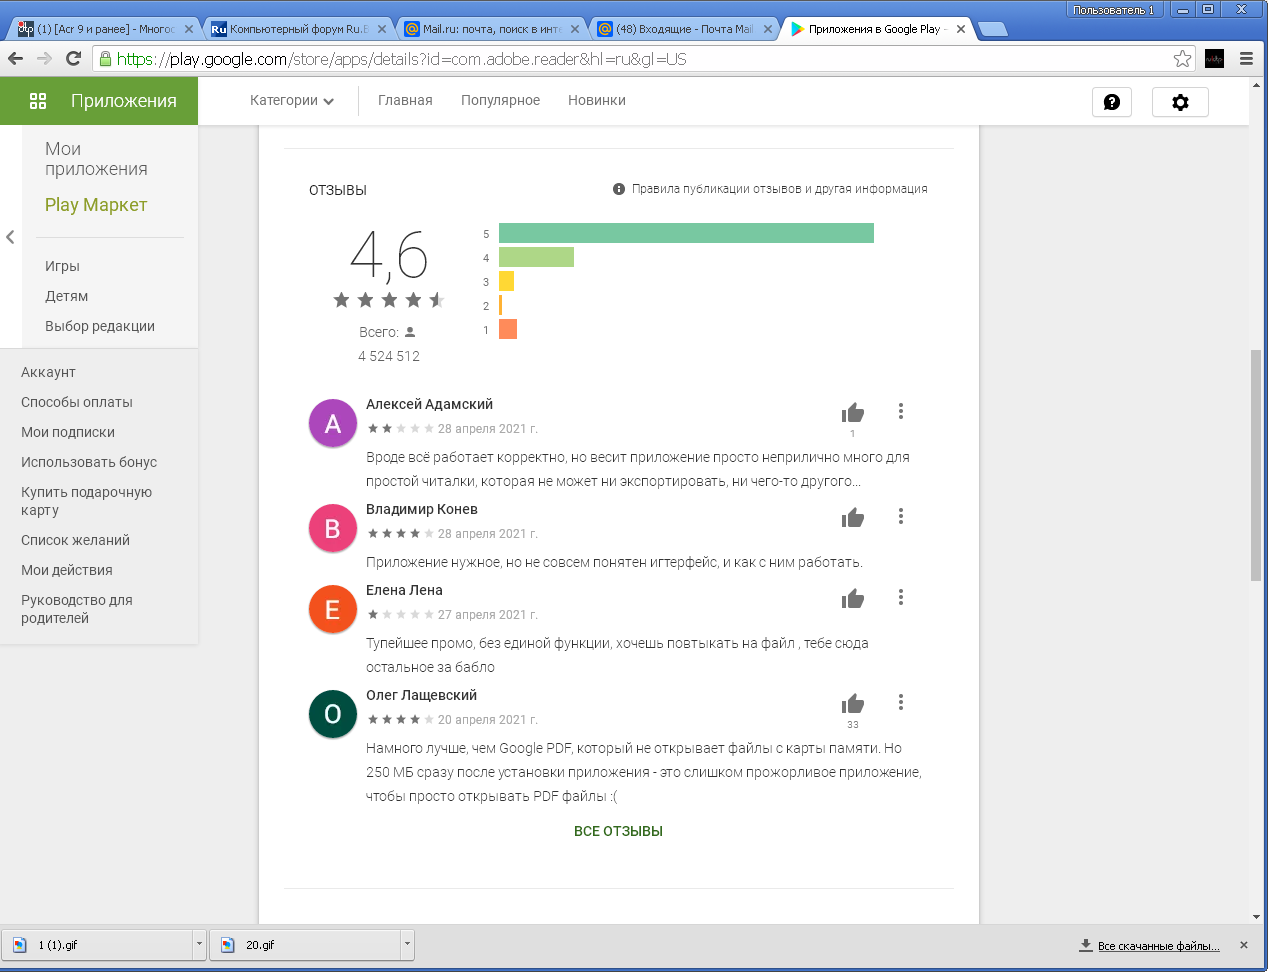Open Способы оплаты in sidebar

click(77, 402)
